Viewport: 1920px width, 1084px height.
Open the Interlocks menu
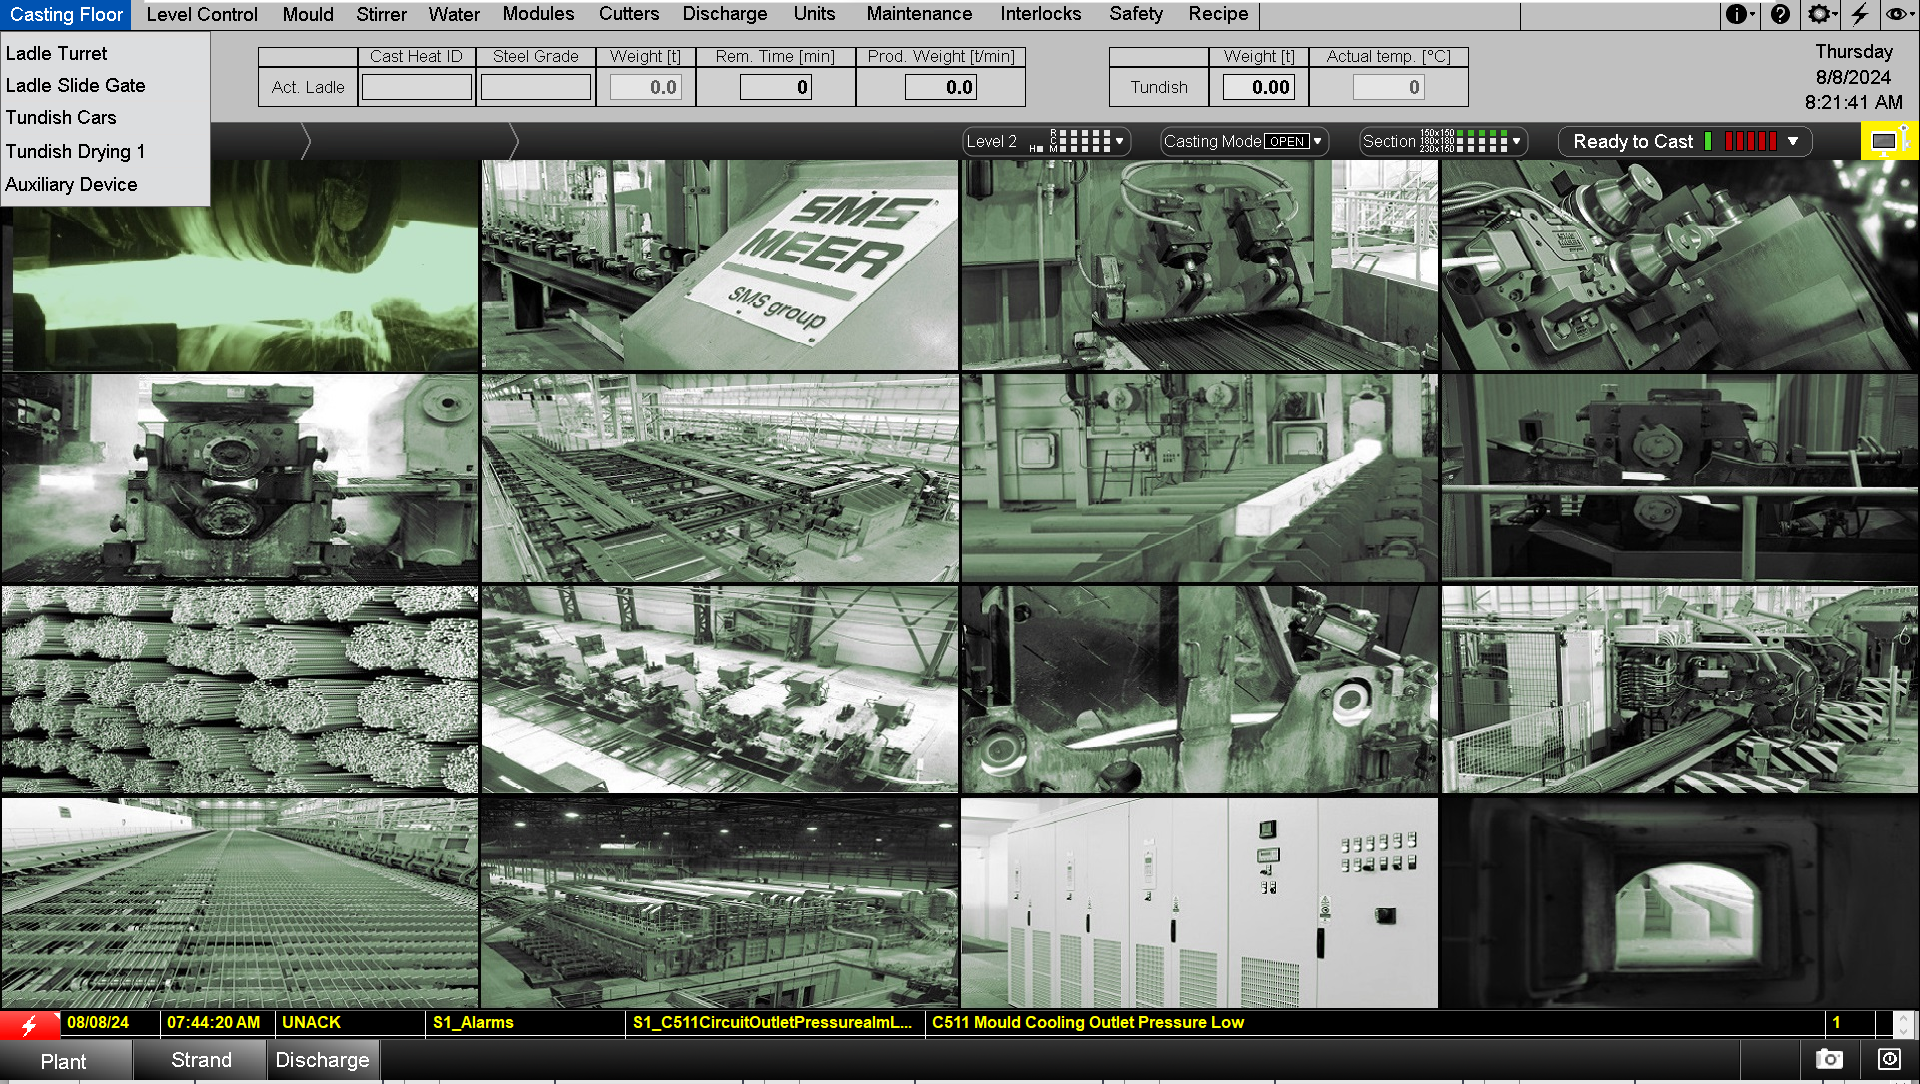pos(1041,14)
